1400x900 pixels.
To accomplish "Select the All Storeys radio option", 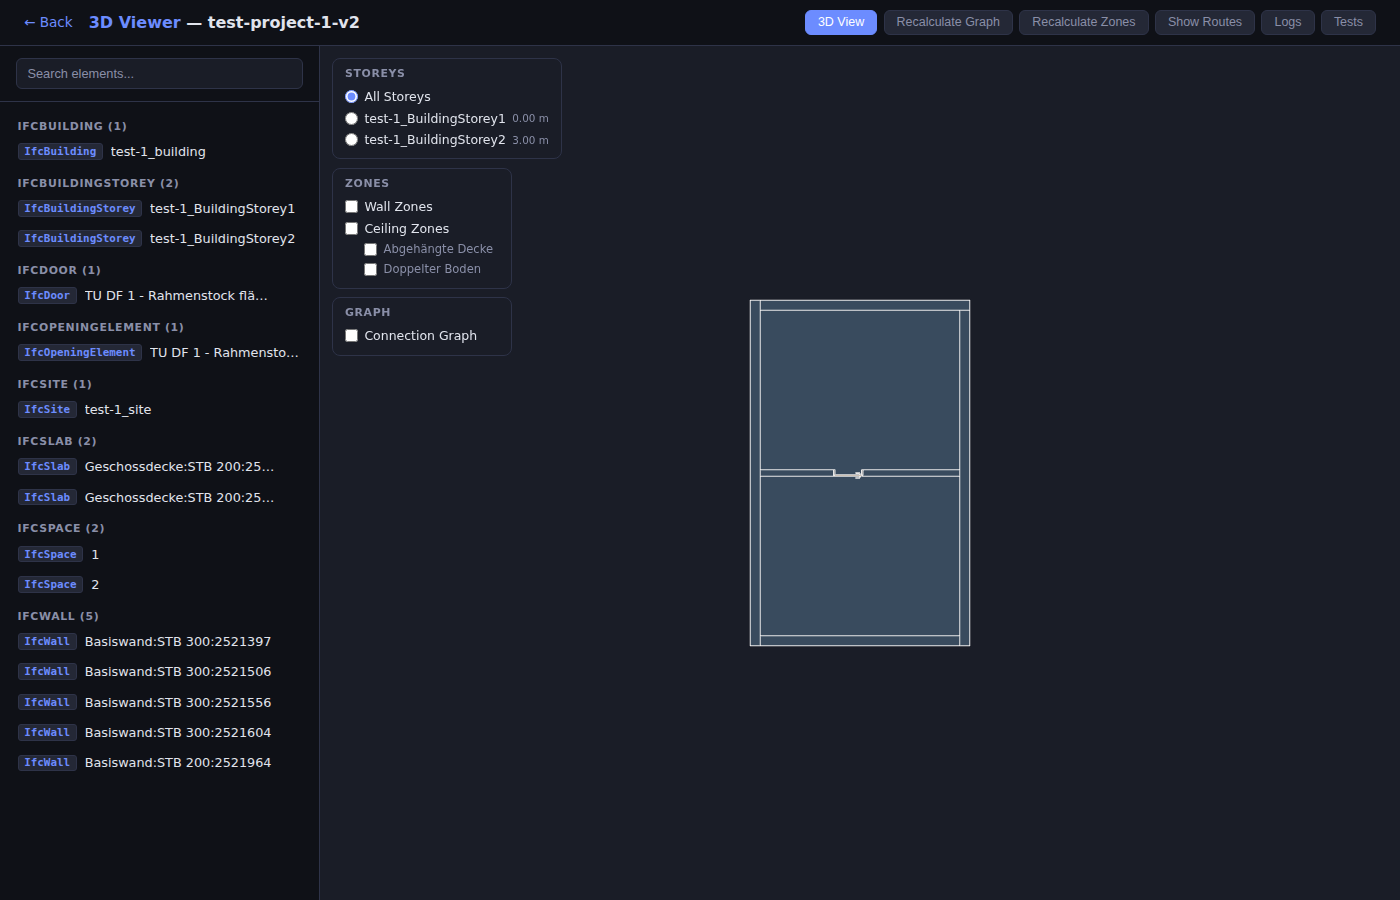I will click(x=351, y=96).
